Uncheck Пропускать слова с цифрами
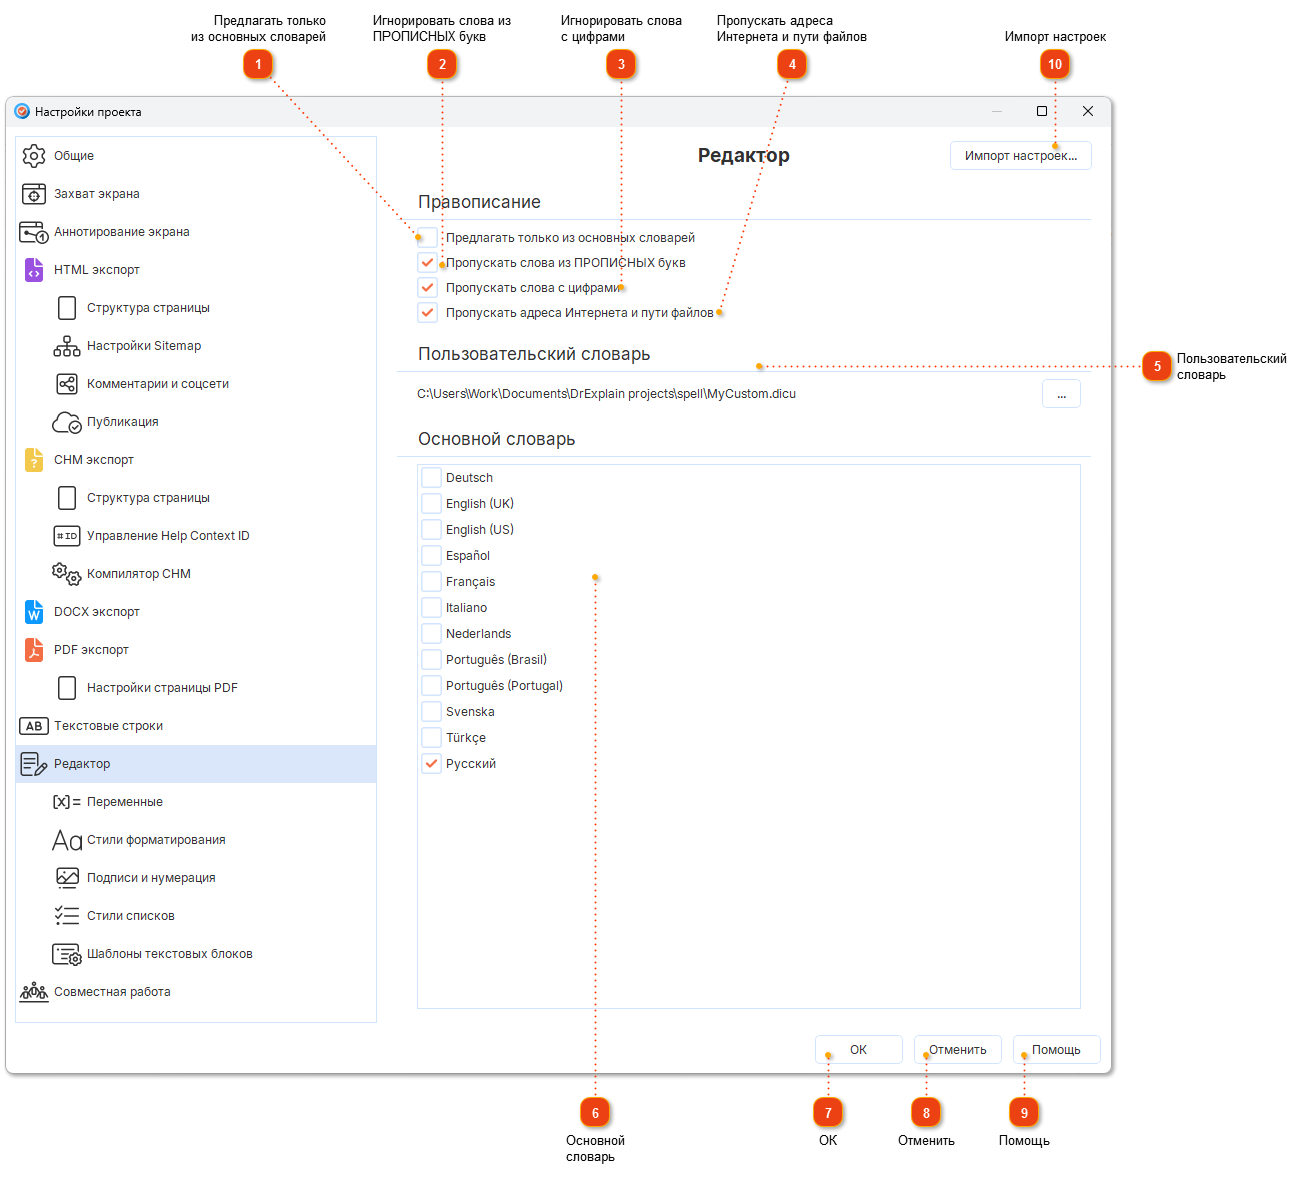The image size is (1303, 1180). tap(428, 288)
